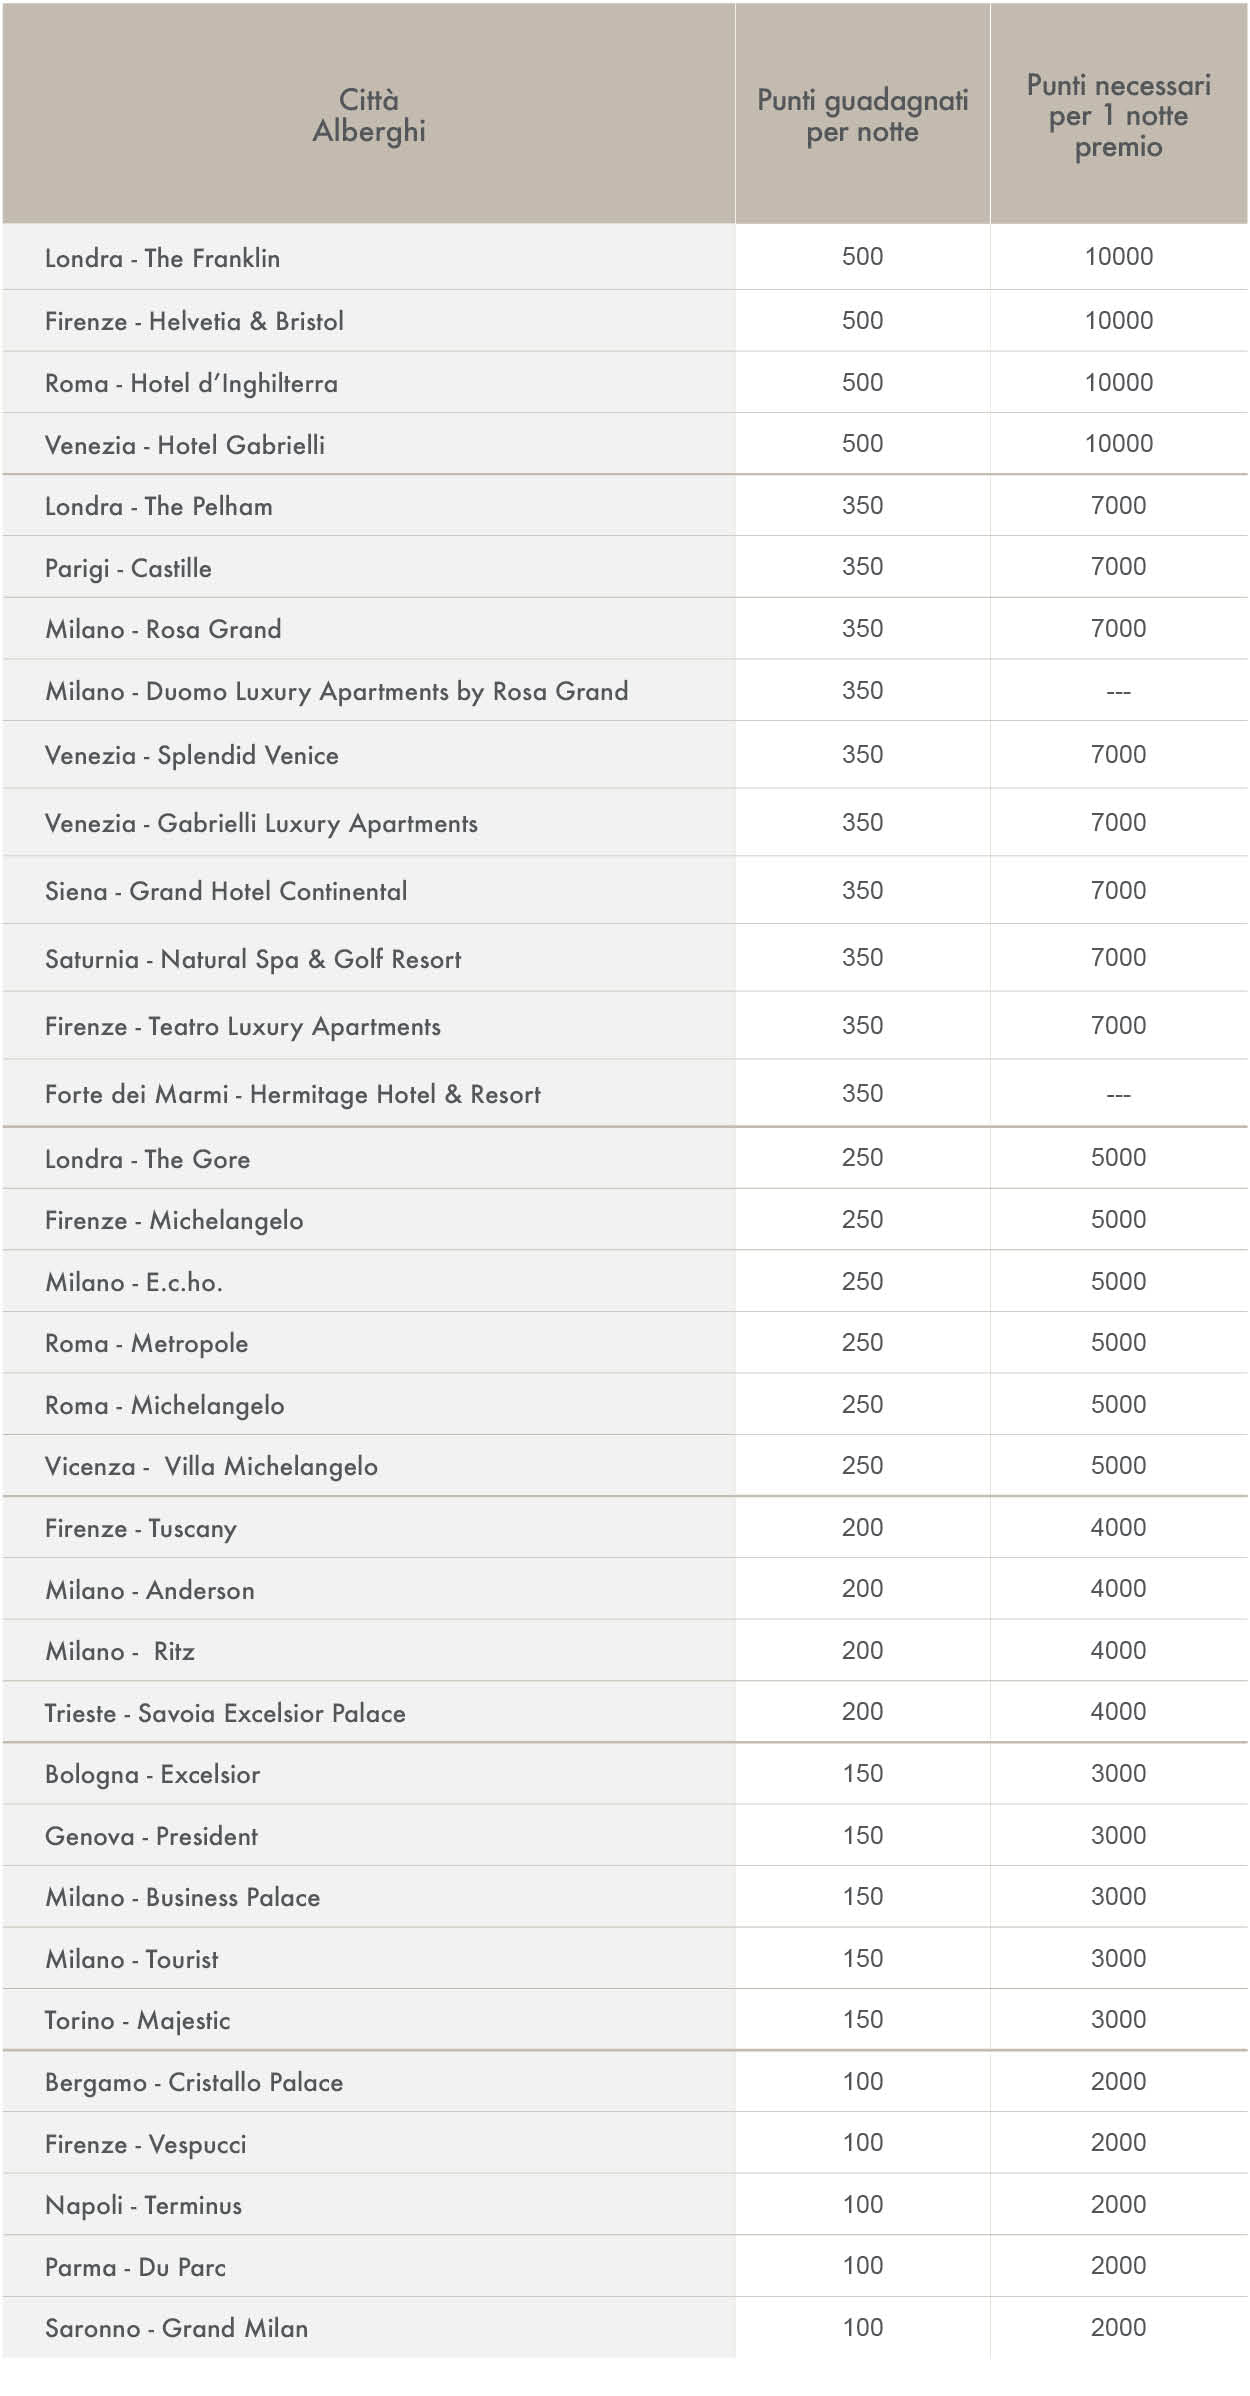Click Saturnia - Natural Spa & Golf Resort
This screenshot has width=1250, height=2396.
(x=253, y=959)
